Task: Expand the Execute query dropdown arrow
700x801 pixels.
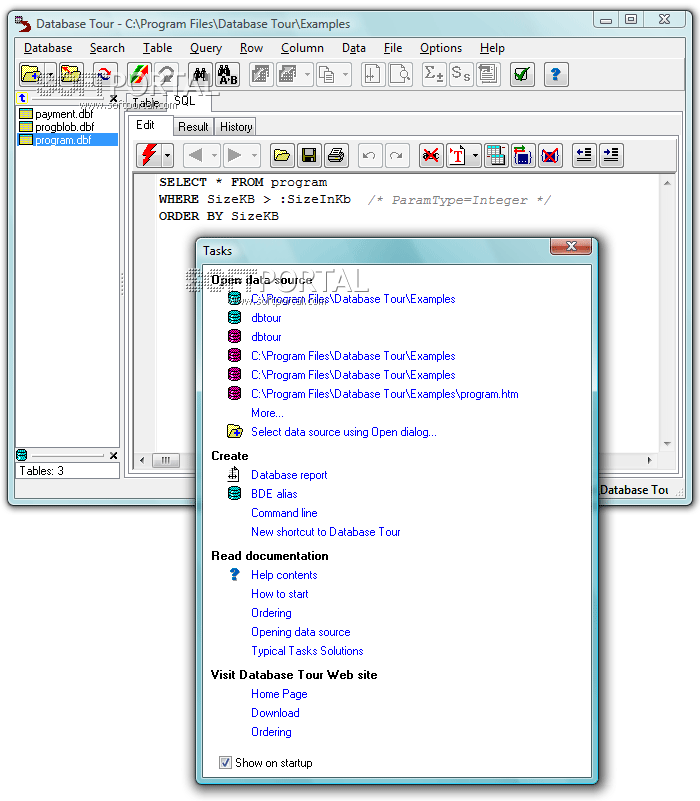Action: (x=168, y=155)
